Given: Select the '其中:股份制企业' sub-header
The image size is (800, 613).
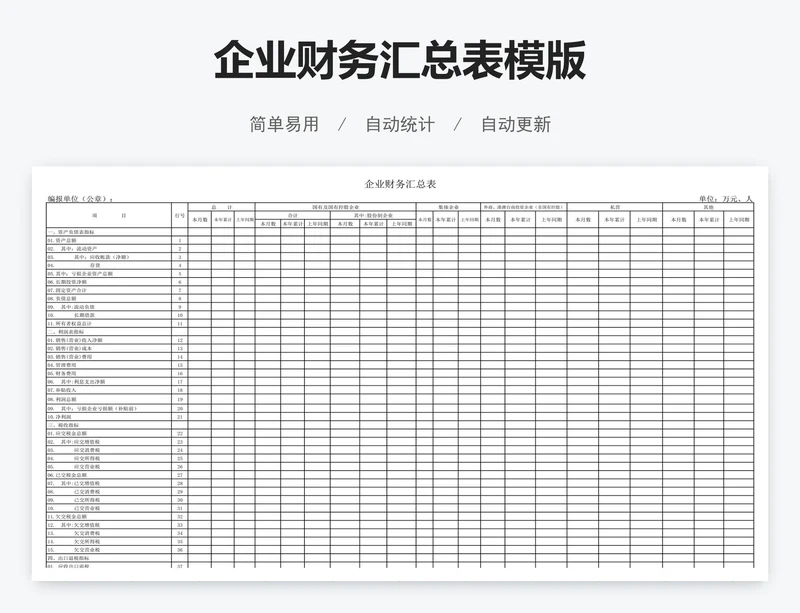Looking at the screenshot, I should click(x=373, y=215).
